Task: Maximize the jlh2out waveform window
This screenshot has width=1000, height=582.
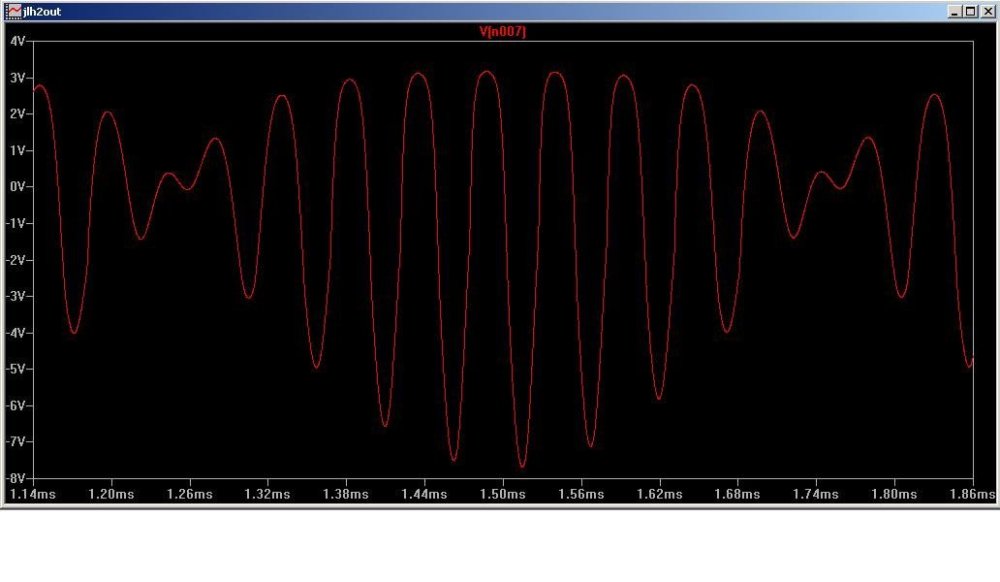Action: (971, 11)
